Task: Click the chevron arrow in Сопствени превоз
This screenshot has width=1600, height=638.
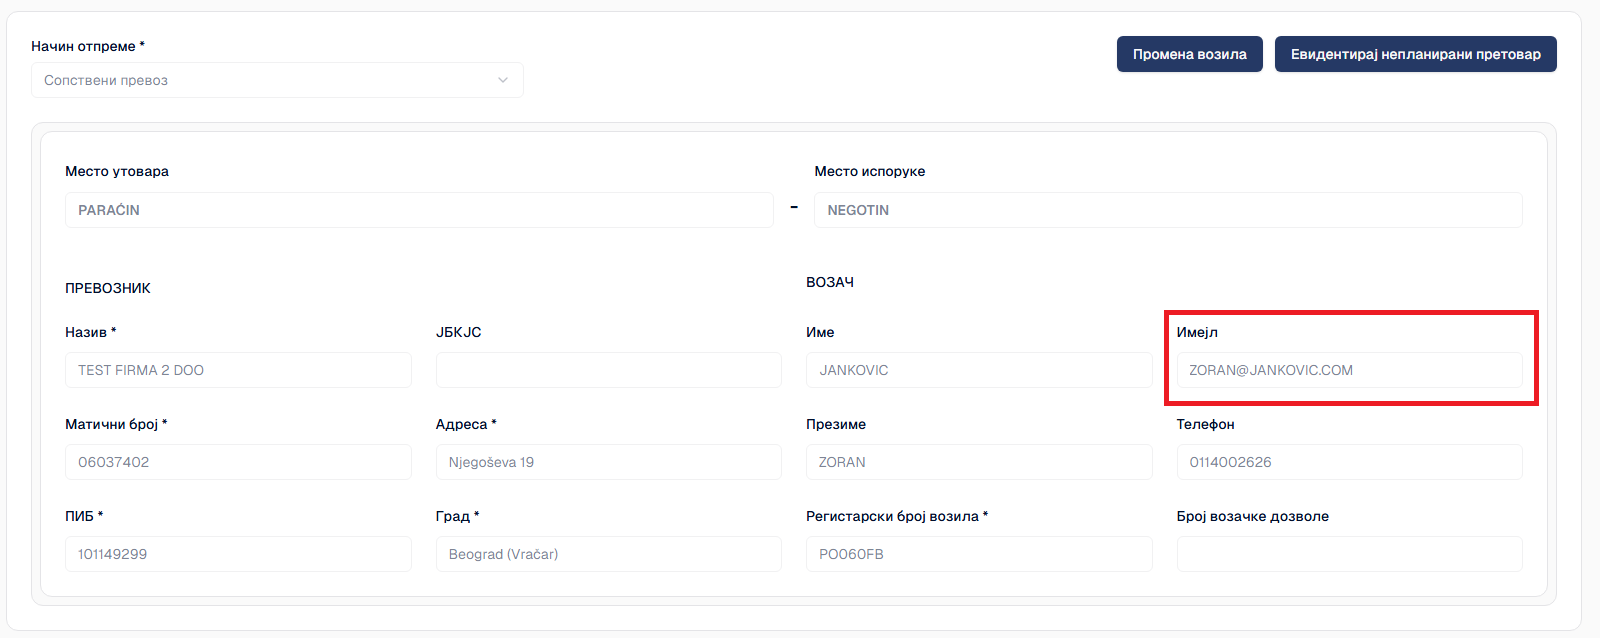Action: (503, 80)
